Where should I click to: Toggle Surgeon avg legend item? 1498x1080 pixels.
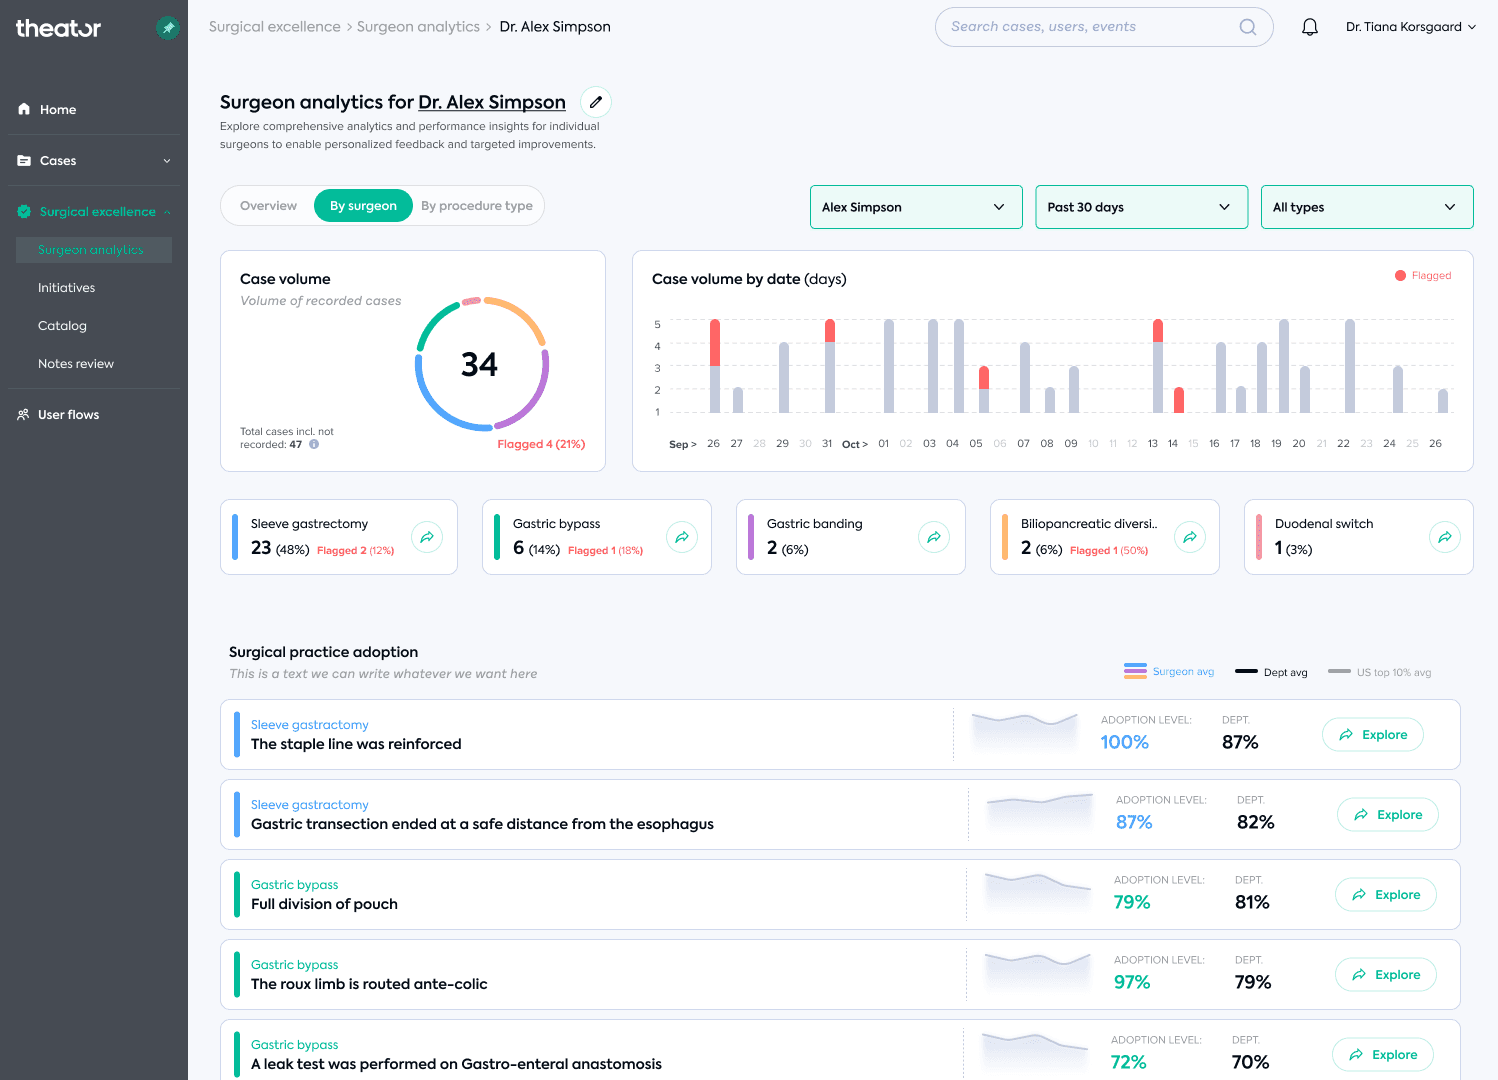click(1169, 672)
